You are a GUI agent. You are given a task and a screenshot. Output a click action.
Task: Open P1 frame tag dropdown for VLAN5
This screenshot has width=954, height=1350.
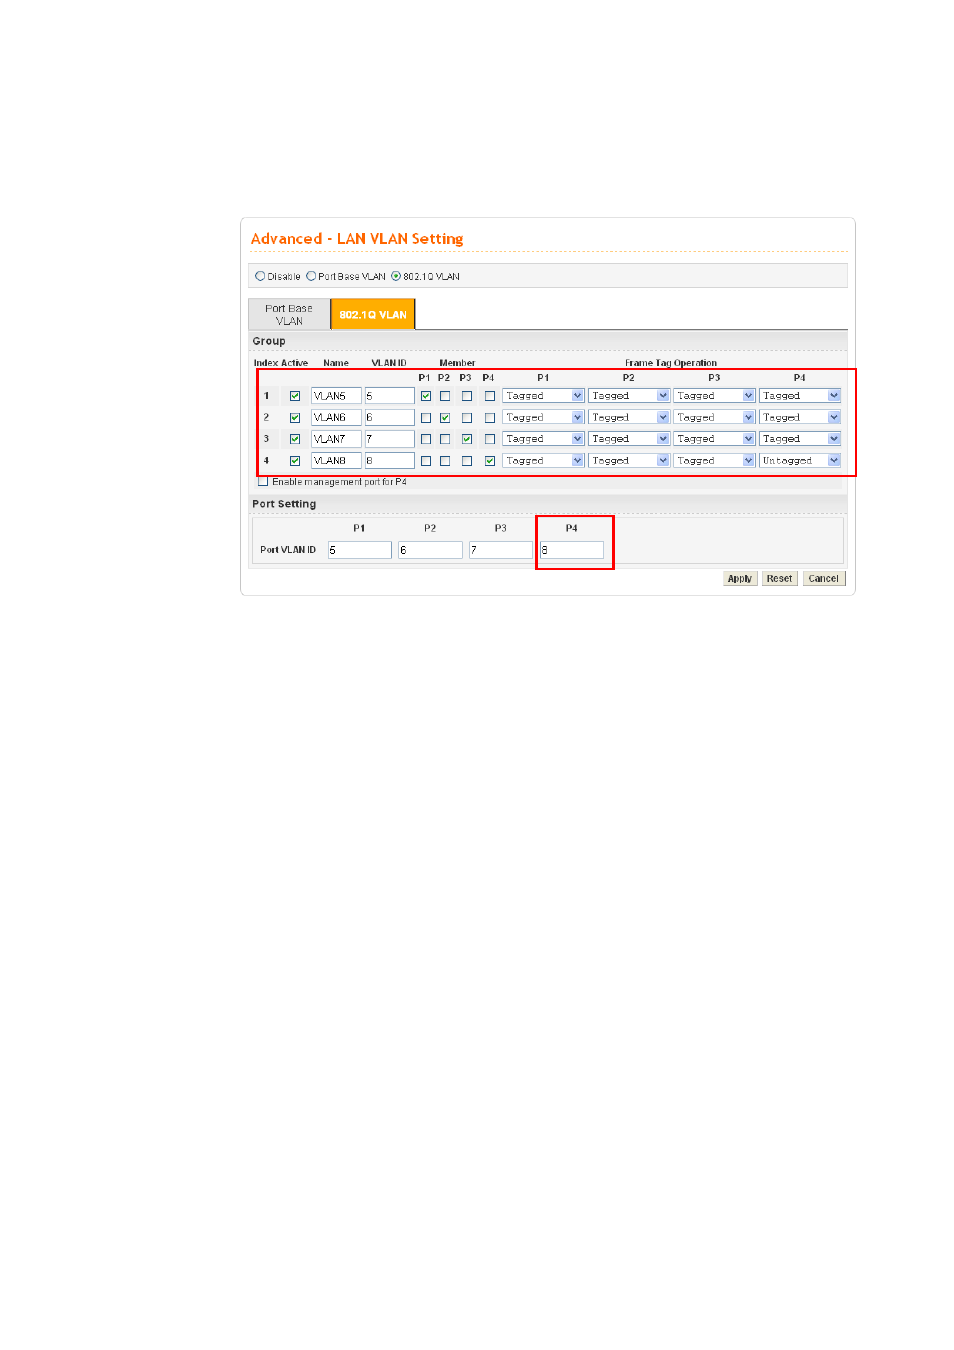click(x=543, y=396)
